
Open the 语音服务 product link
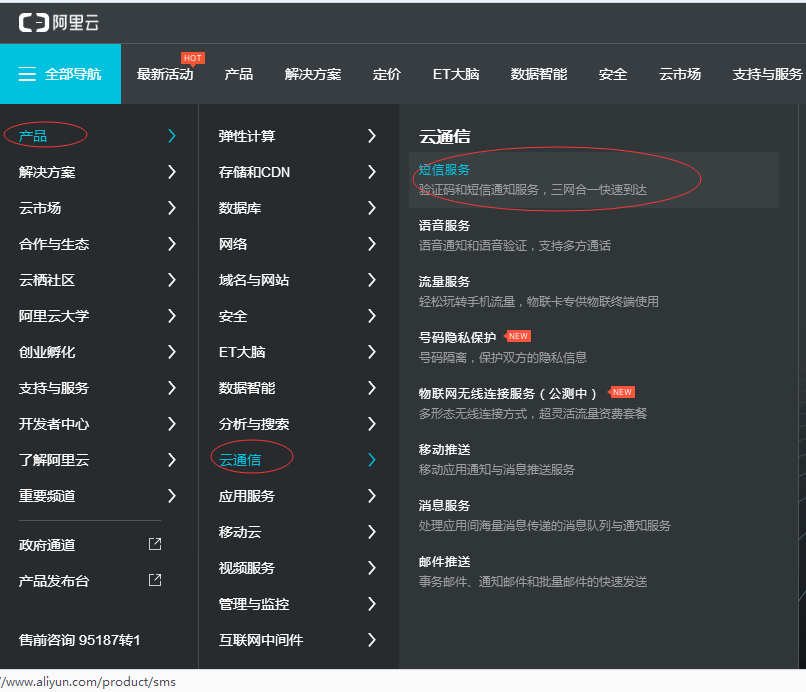[x=444, y=226]
